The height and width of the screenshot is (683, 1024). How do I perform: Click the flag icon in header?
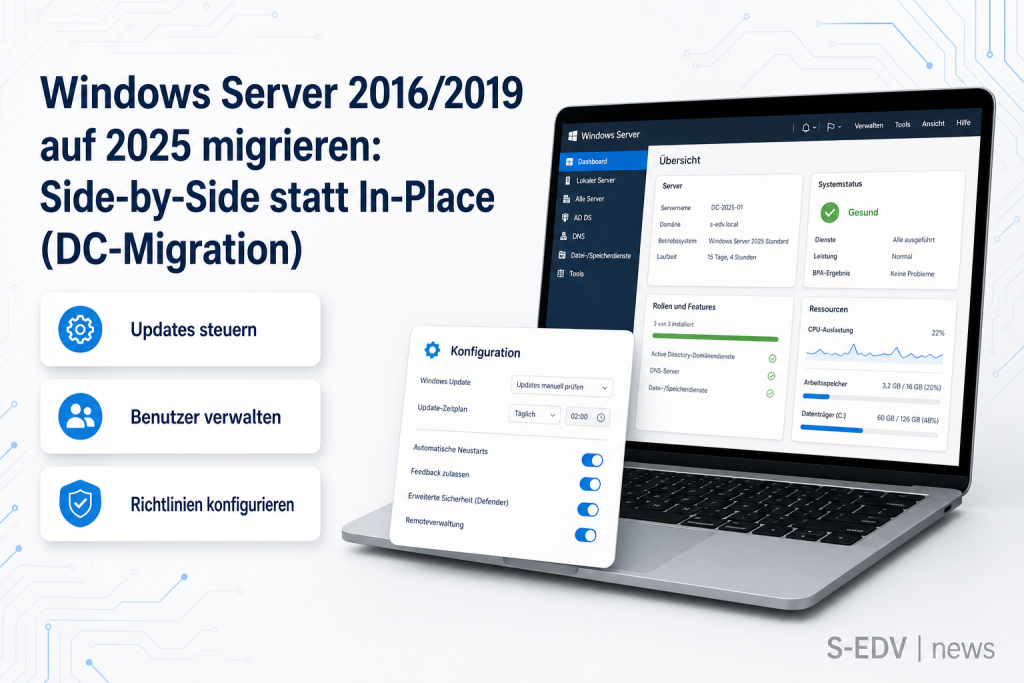[x=831, y=127]
